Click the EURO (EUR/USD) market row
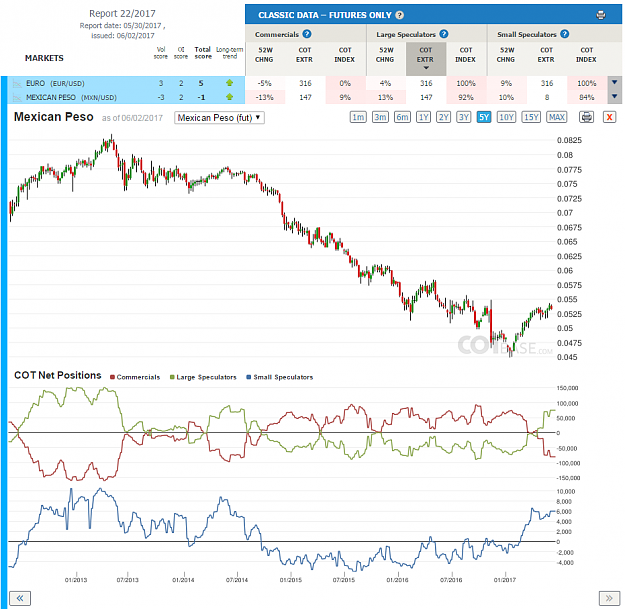The height and width of the screenshot is (609, 625). point(126,83)
